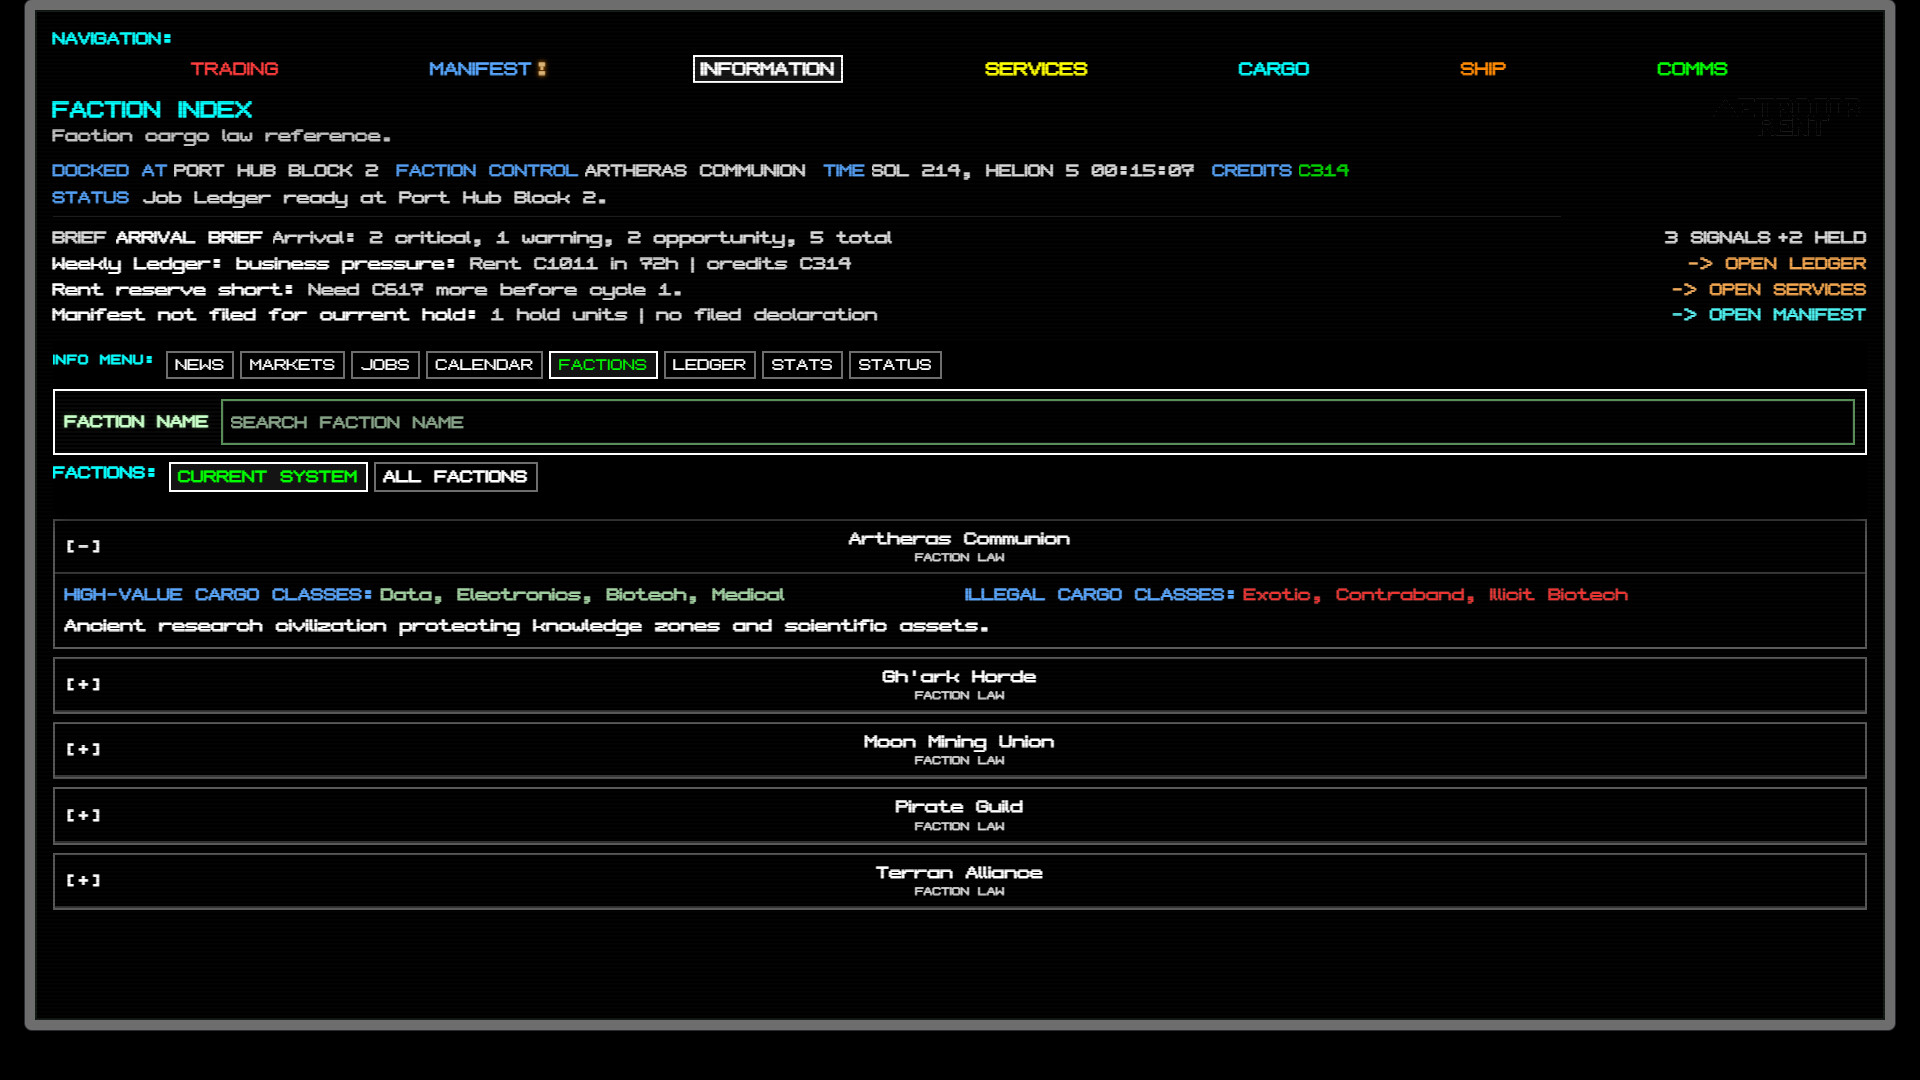Expand the Terran Alliance faction entry
The height and width of the screenshot is (1080, 1920).
[959, 881]
